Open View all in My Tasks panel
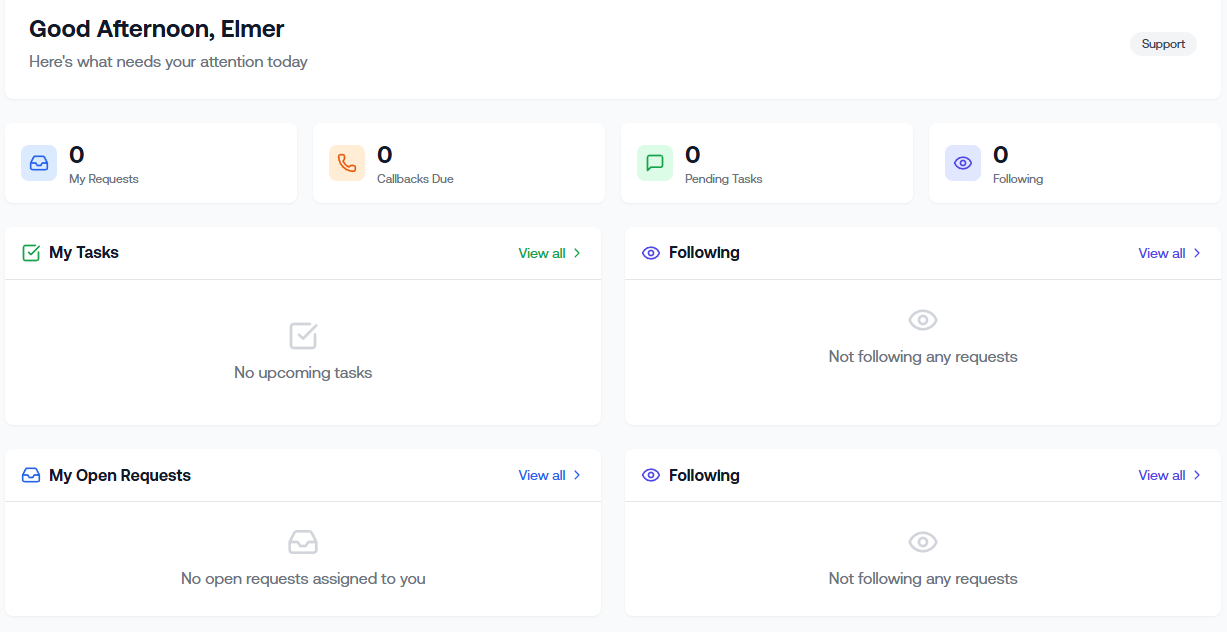Image resolution: width=1227 pixels, height=632 pixels. pyautogui.click(x=542, y=253)
